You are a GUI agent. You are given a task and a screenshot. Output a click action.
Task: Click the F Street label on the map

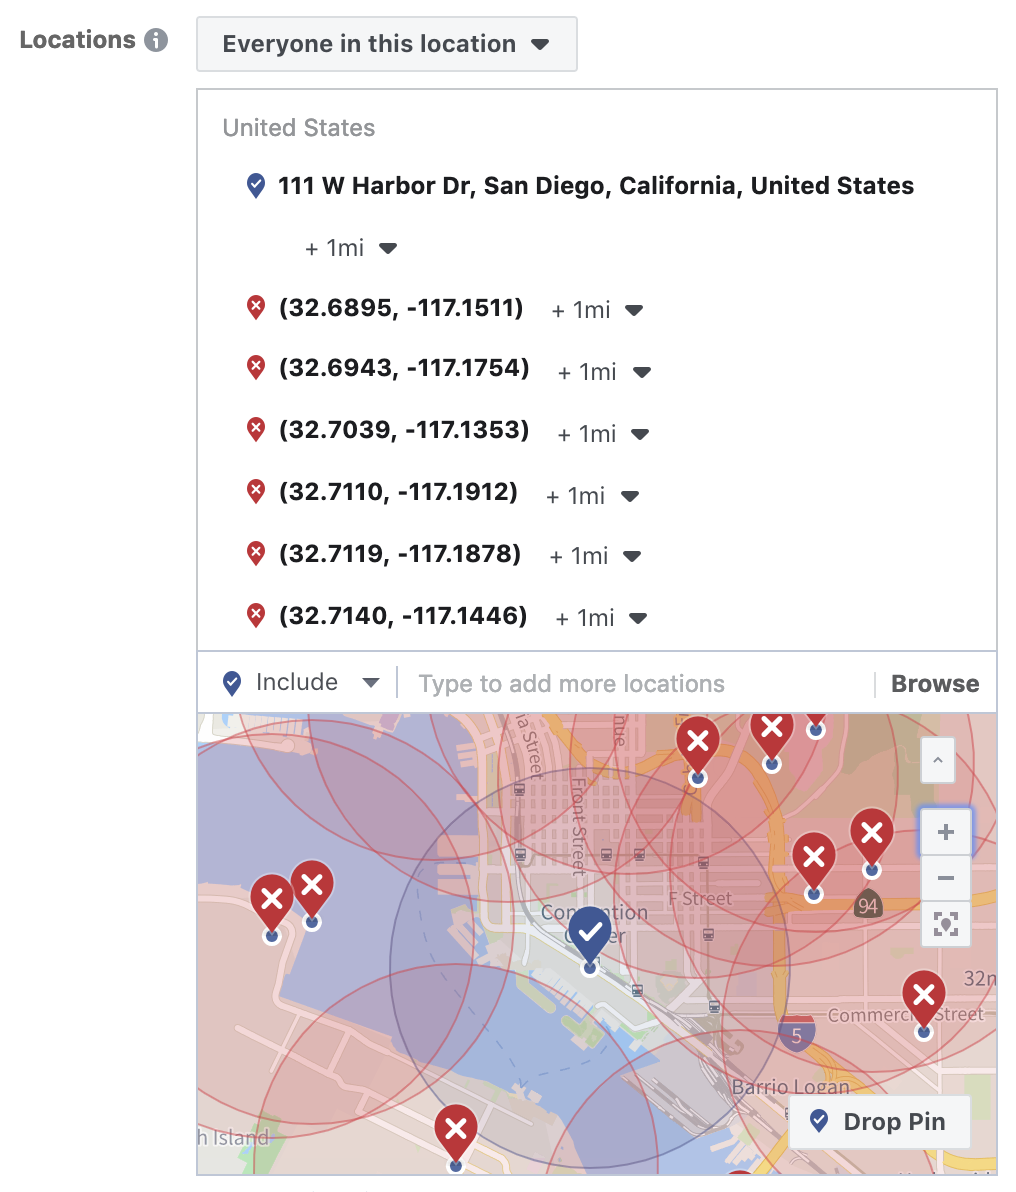700,899
